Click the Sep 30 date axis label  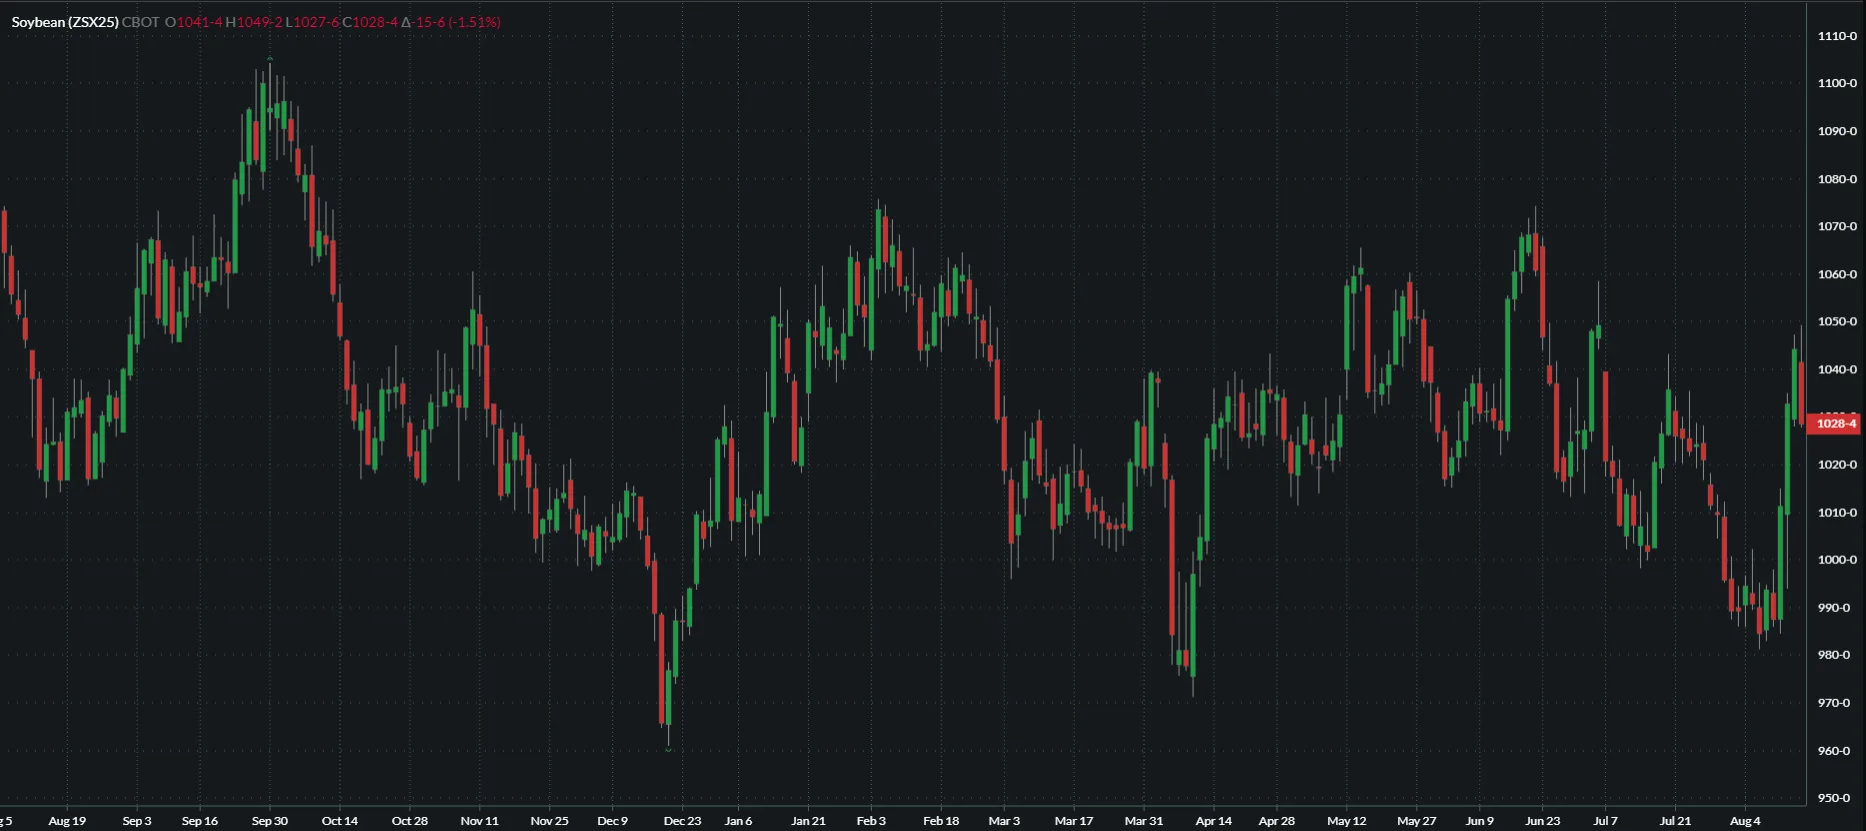(269, 821)
